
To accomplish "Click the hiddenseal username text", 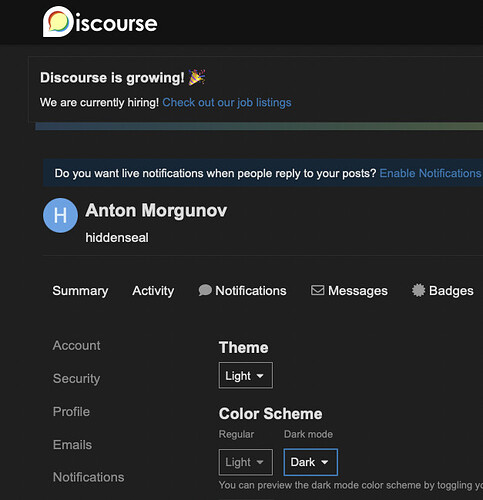I will (117, 238).
